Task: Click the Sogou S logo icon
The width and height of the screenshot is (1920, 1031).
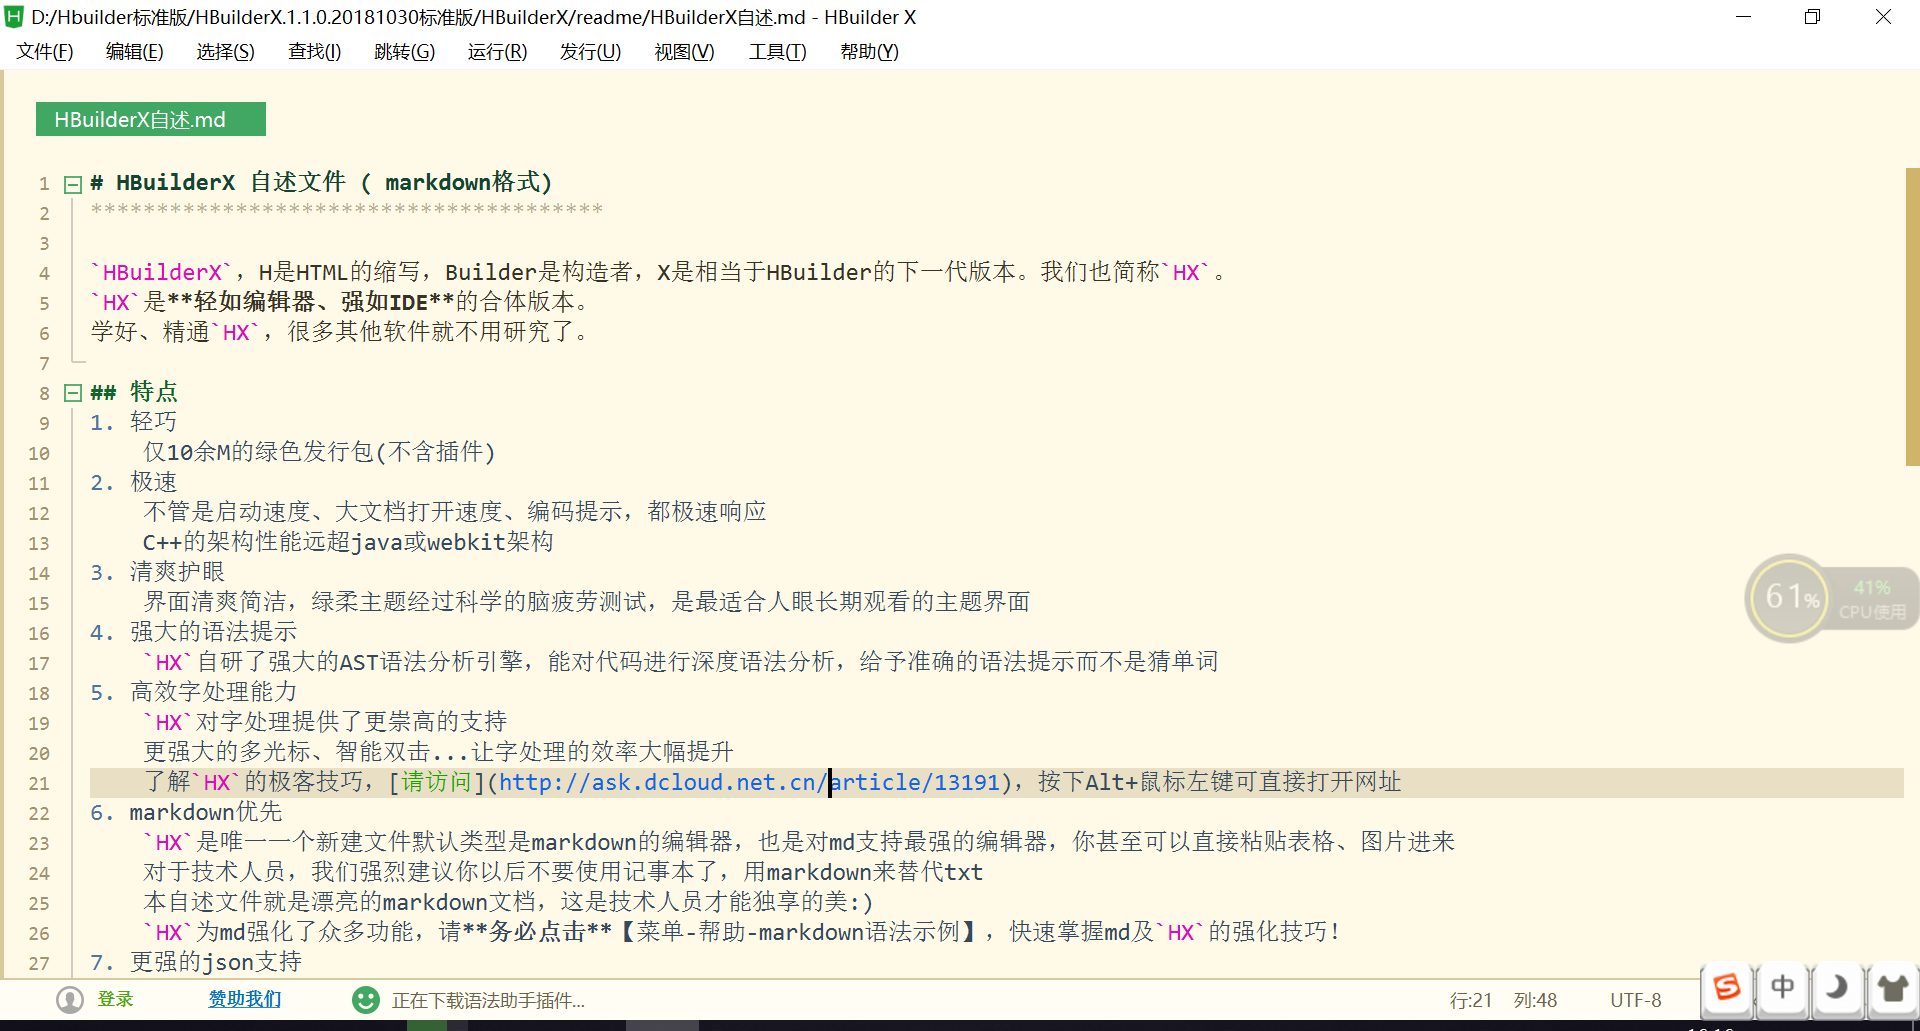Action: tap(1727, 988)
